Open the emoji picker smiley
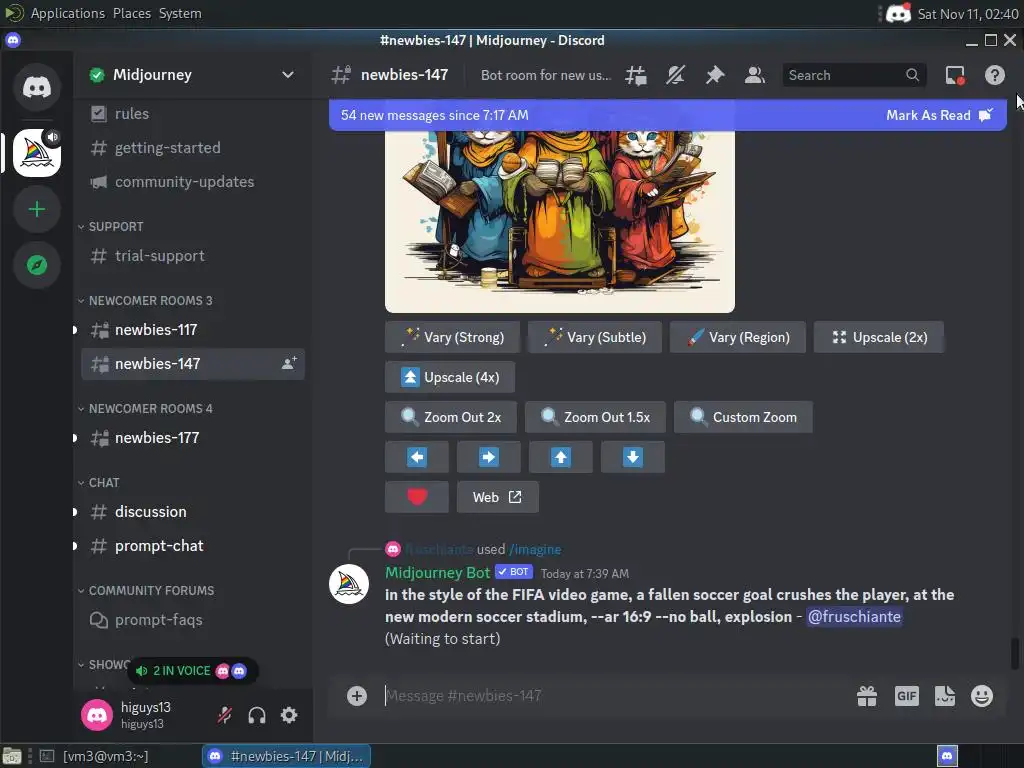This screenshot has width=1024, height=768. tap(982, 696)
